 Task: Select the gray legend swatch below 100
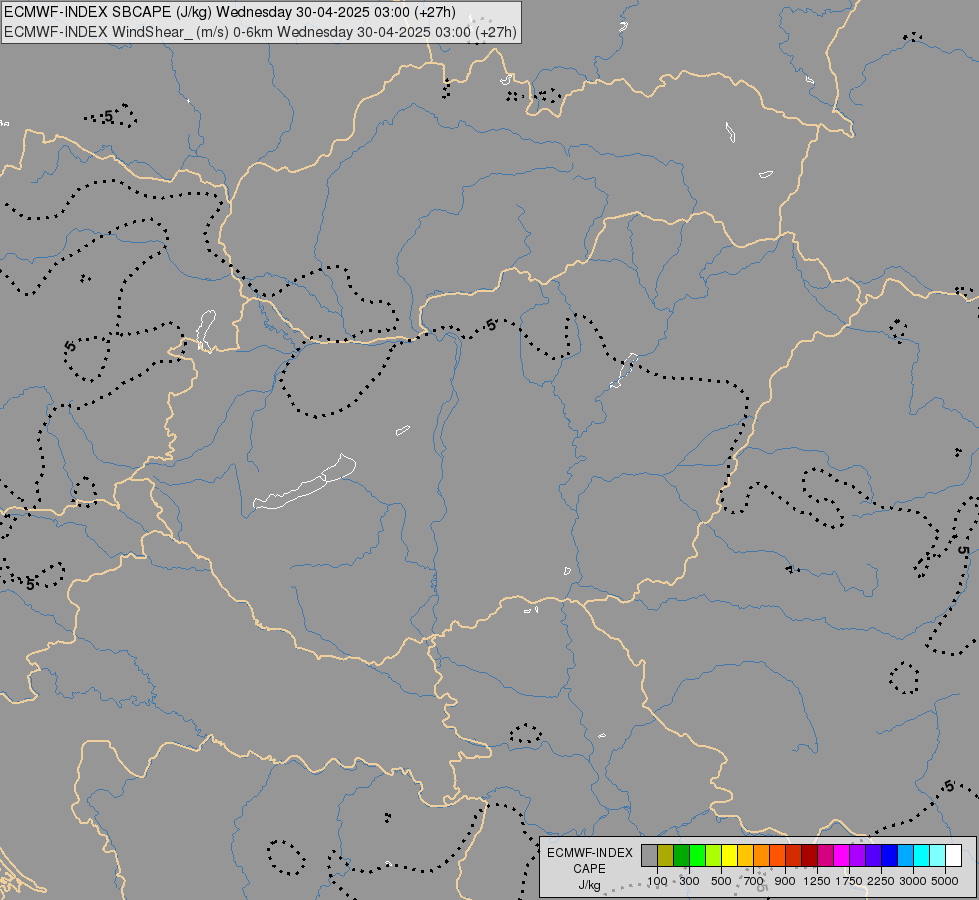(649, 856)
